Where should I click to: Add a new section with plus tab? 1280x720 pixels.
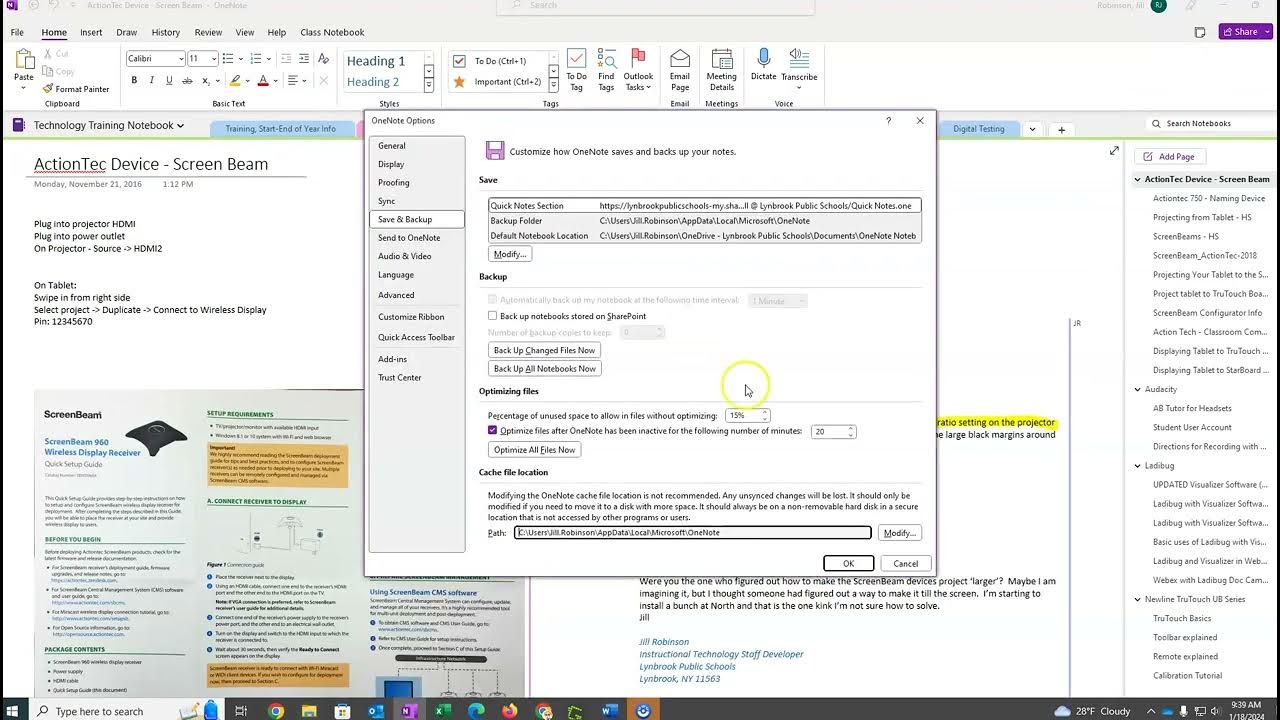(x=1061, y=129)
